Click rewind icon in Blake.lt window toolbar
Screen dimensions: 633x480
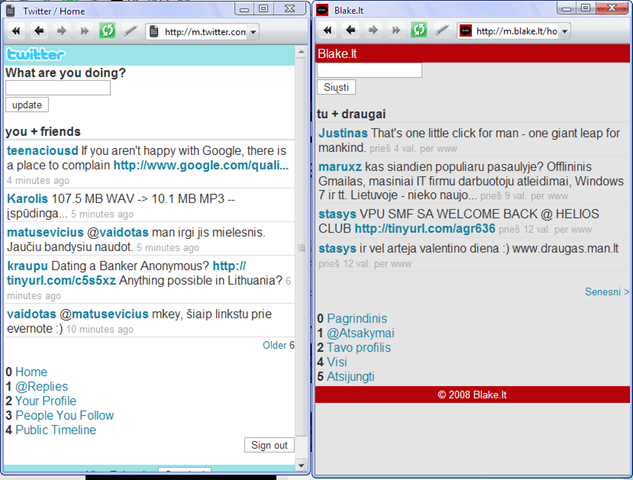[328, 30]
